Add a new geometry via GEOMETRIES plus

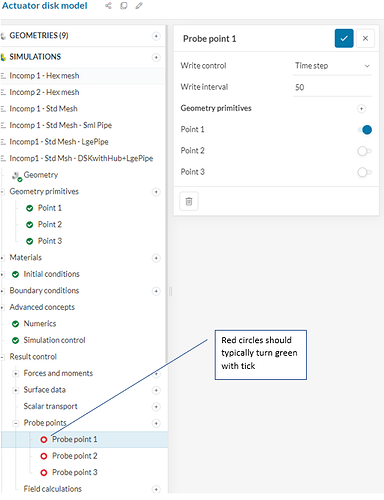coord(156,36)
